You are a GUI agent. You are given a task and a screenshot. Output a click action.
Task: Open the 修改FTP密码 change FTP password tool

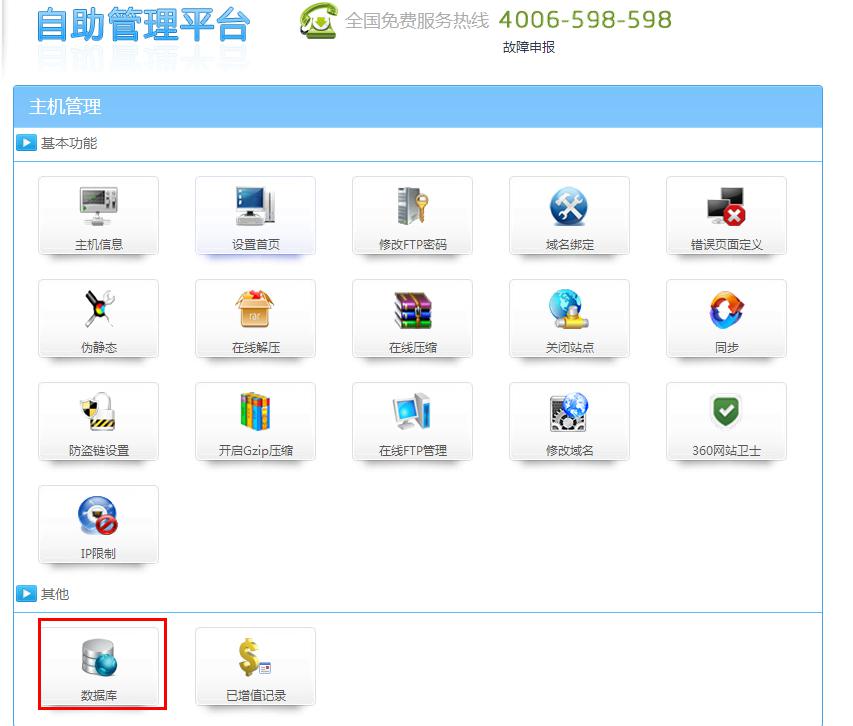pos(412,215)
